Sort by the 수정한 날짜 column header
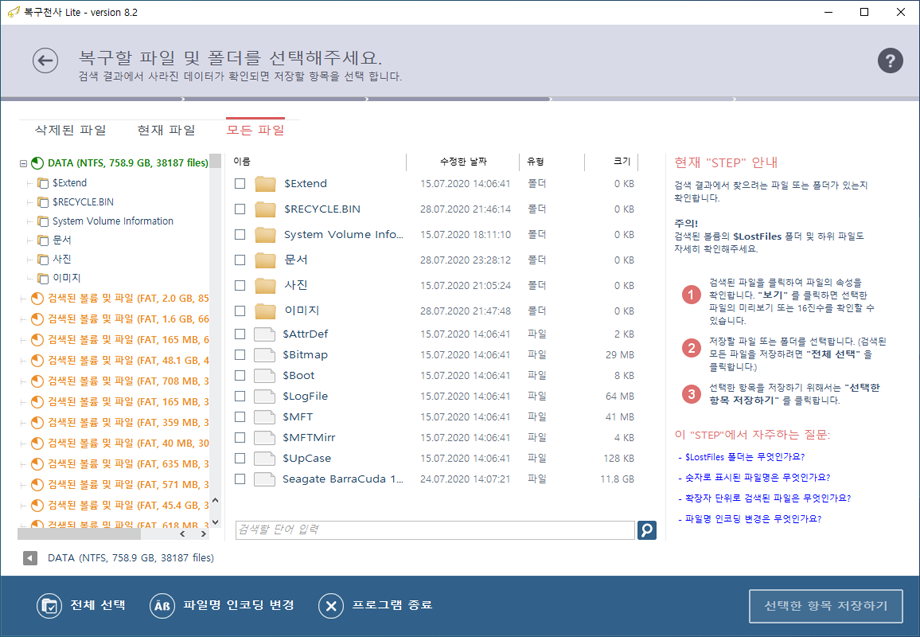Screen dimensions: 920x637 click(463, 161)
